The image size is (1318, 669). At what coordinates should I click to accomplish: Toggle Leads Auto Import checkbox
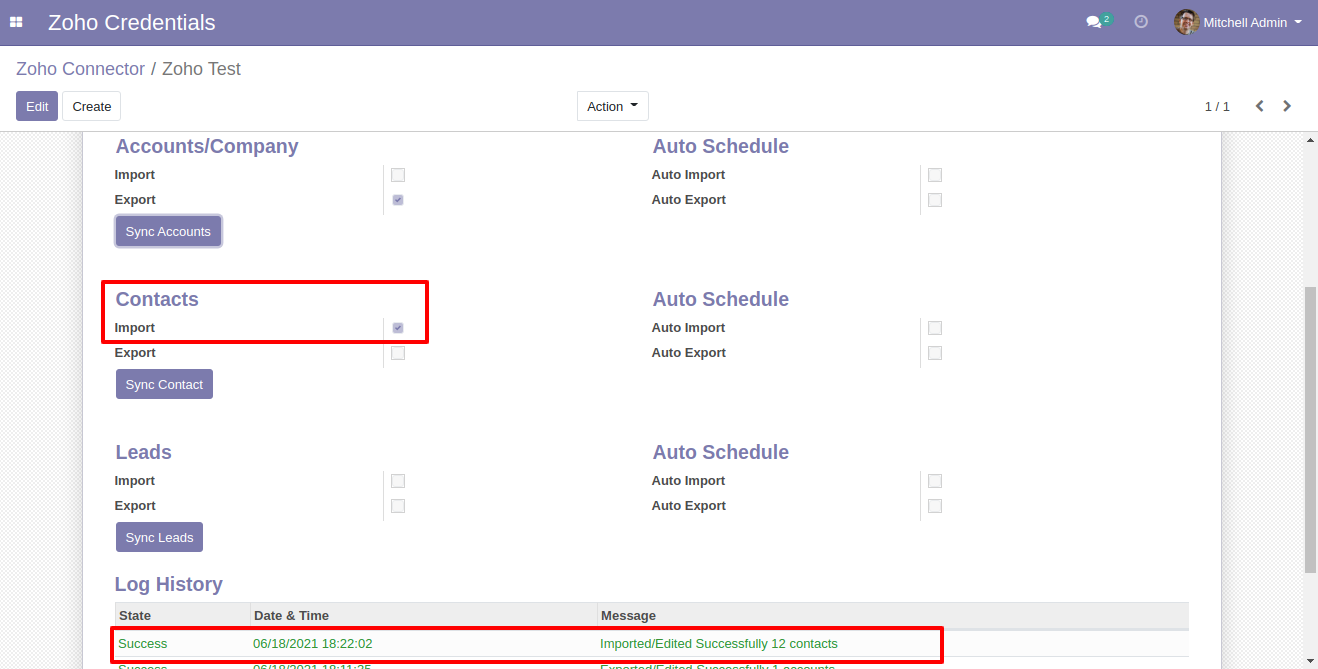[935, 481]
